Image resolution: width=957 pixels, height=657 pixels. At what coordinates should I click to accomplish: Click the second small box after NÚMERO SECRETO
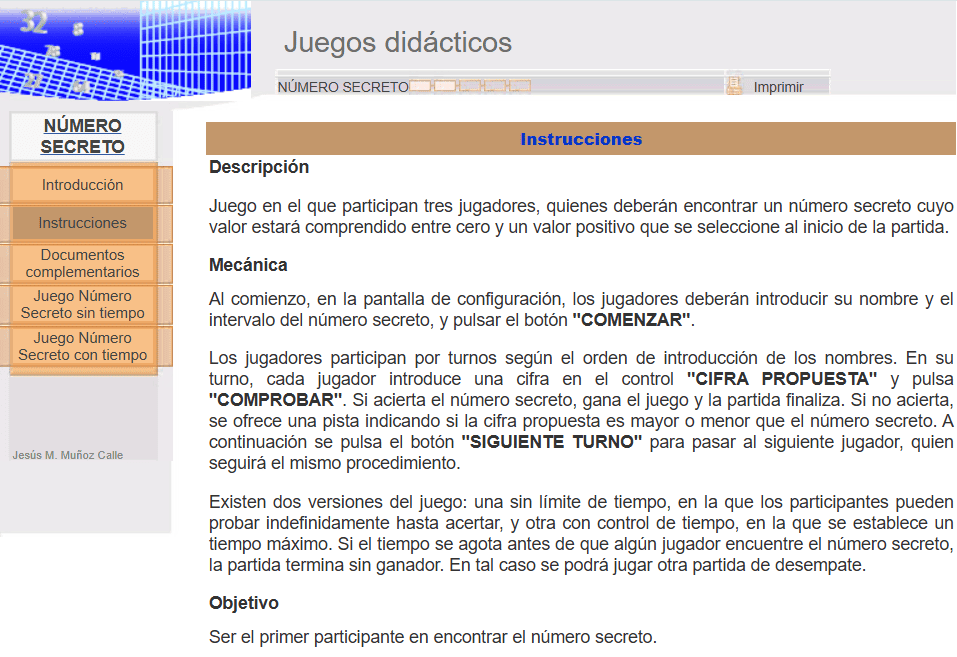point(445,87)
